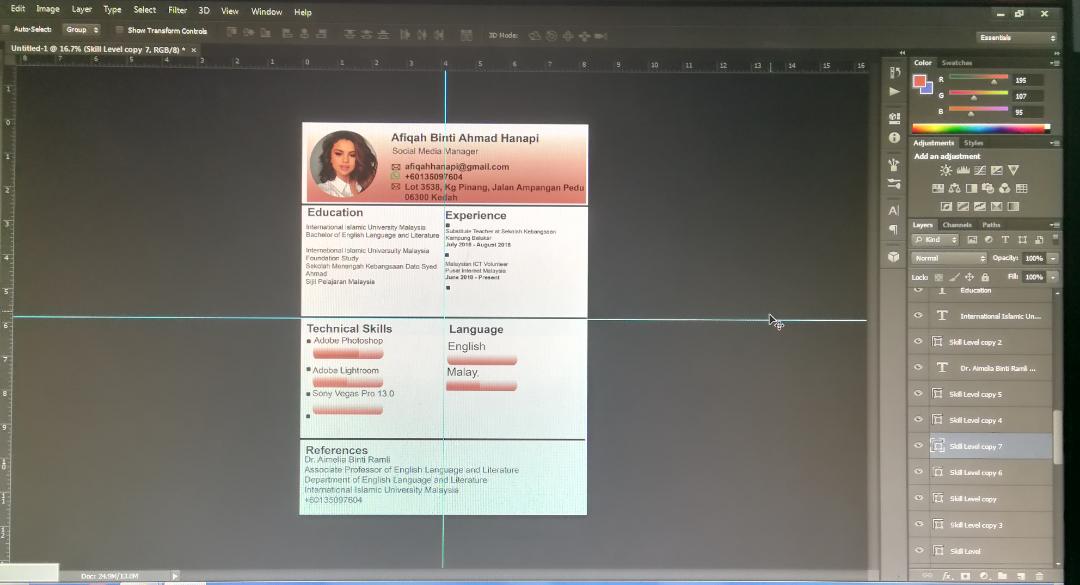Open the layer style fx button
Image resolution: width=1080 pixels, height=585 pixels.
[947, 576]
